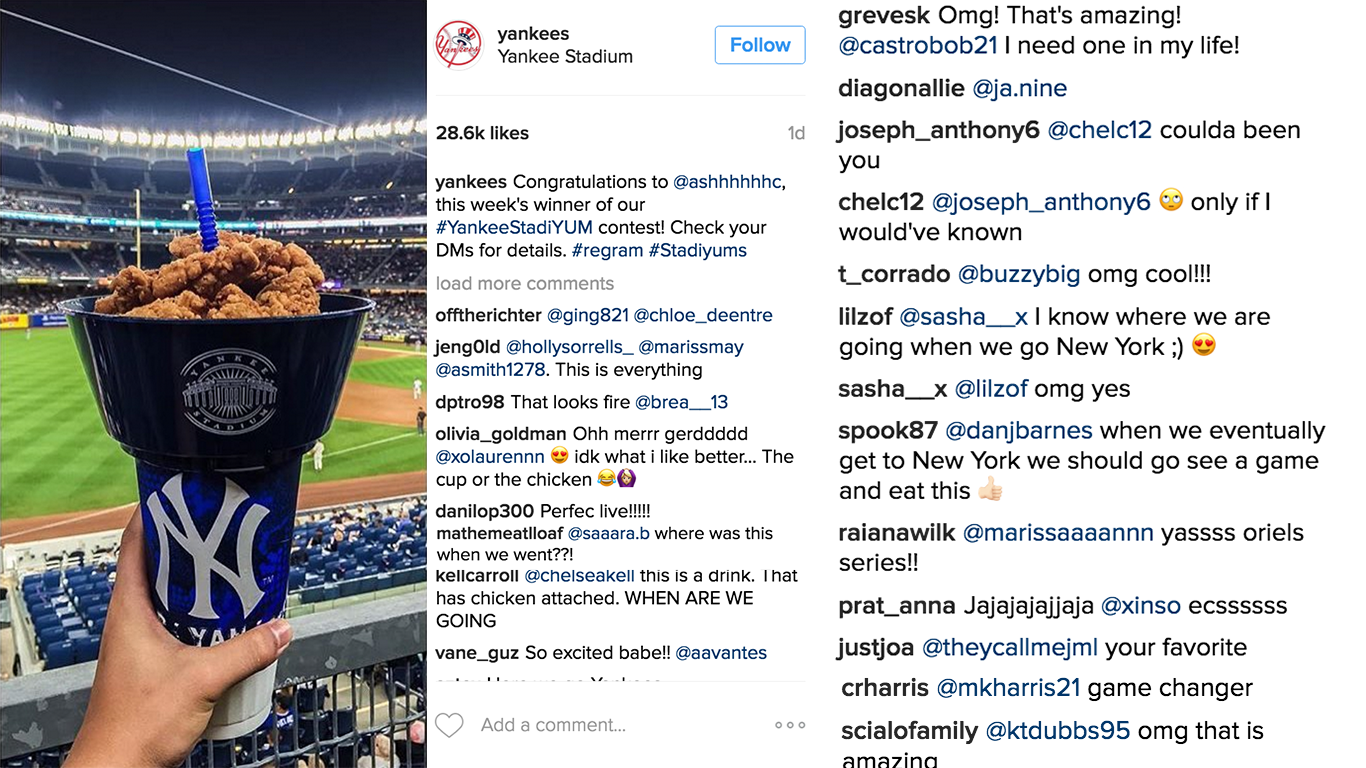Open olivia_goldman's profile from her comment
The width and height of the screenshot is (1366, 768).
pyautogui.click(x=500, y=434)
